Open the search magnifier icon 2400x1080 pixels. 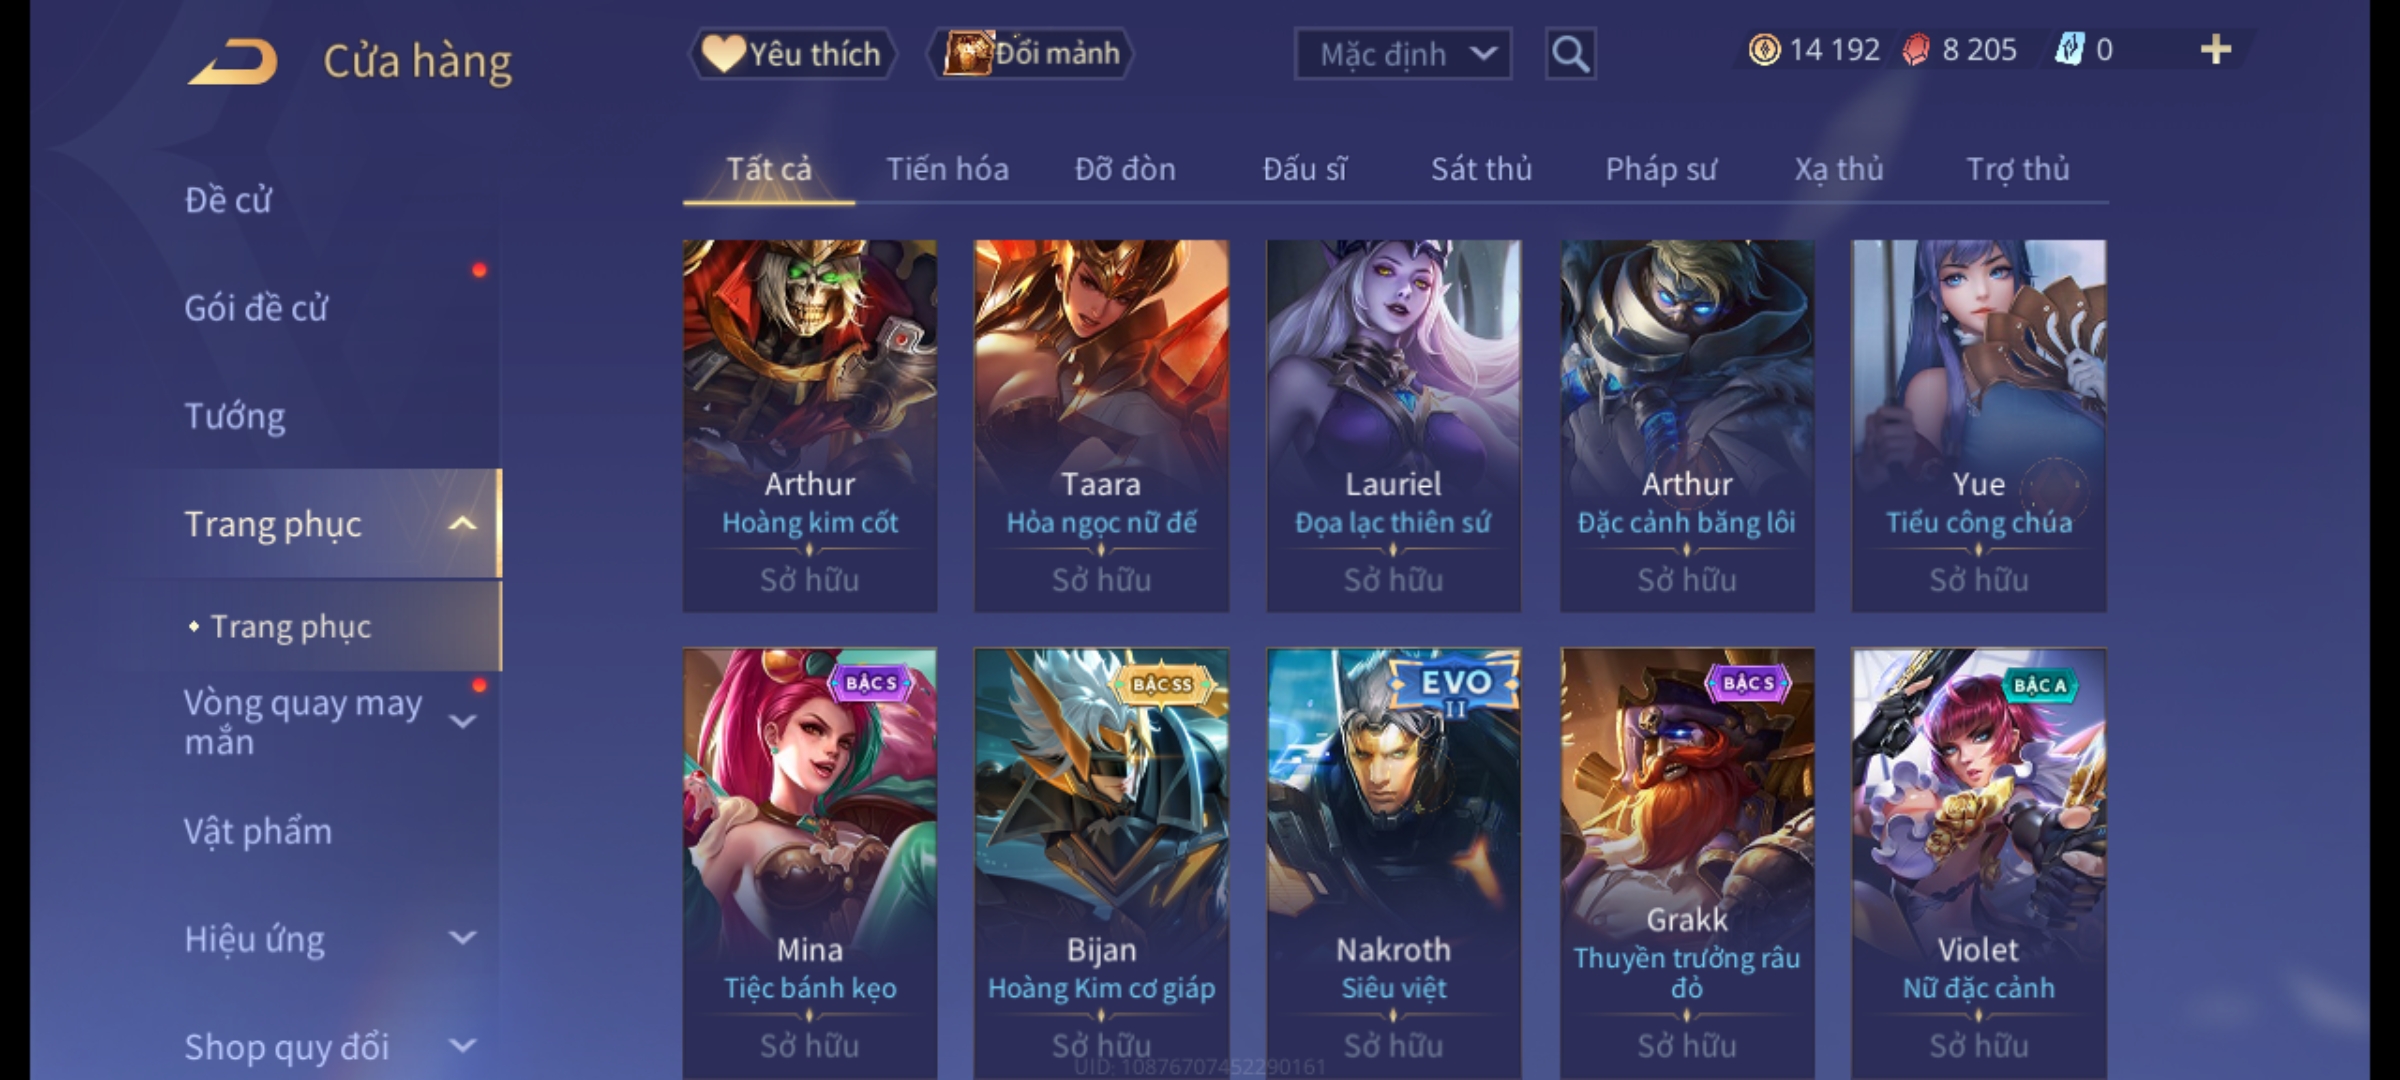pos(1570,54)
